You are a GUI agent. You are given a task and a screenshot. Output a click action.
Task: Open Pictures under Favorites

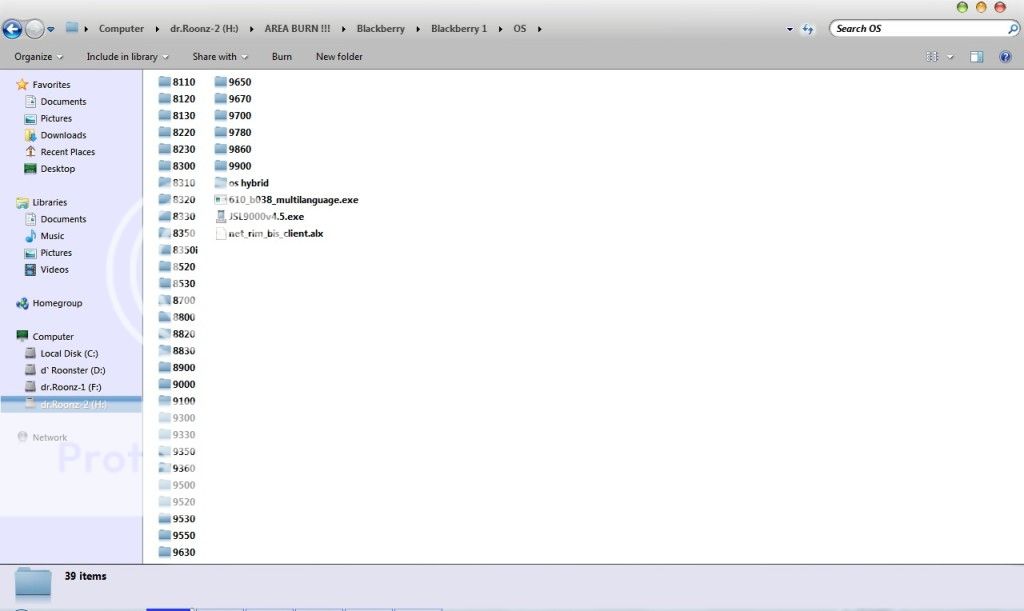(x=56, y=119)
